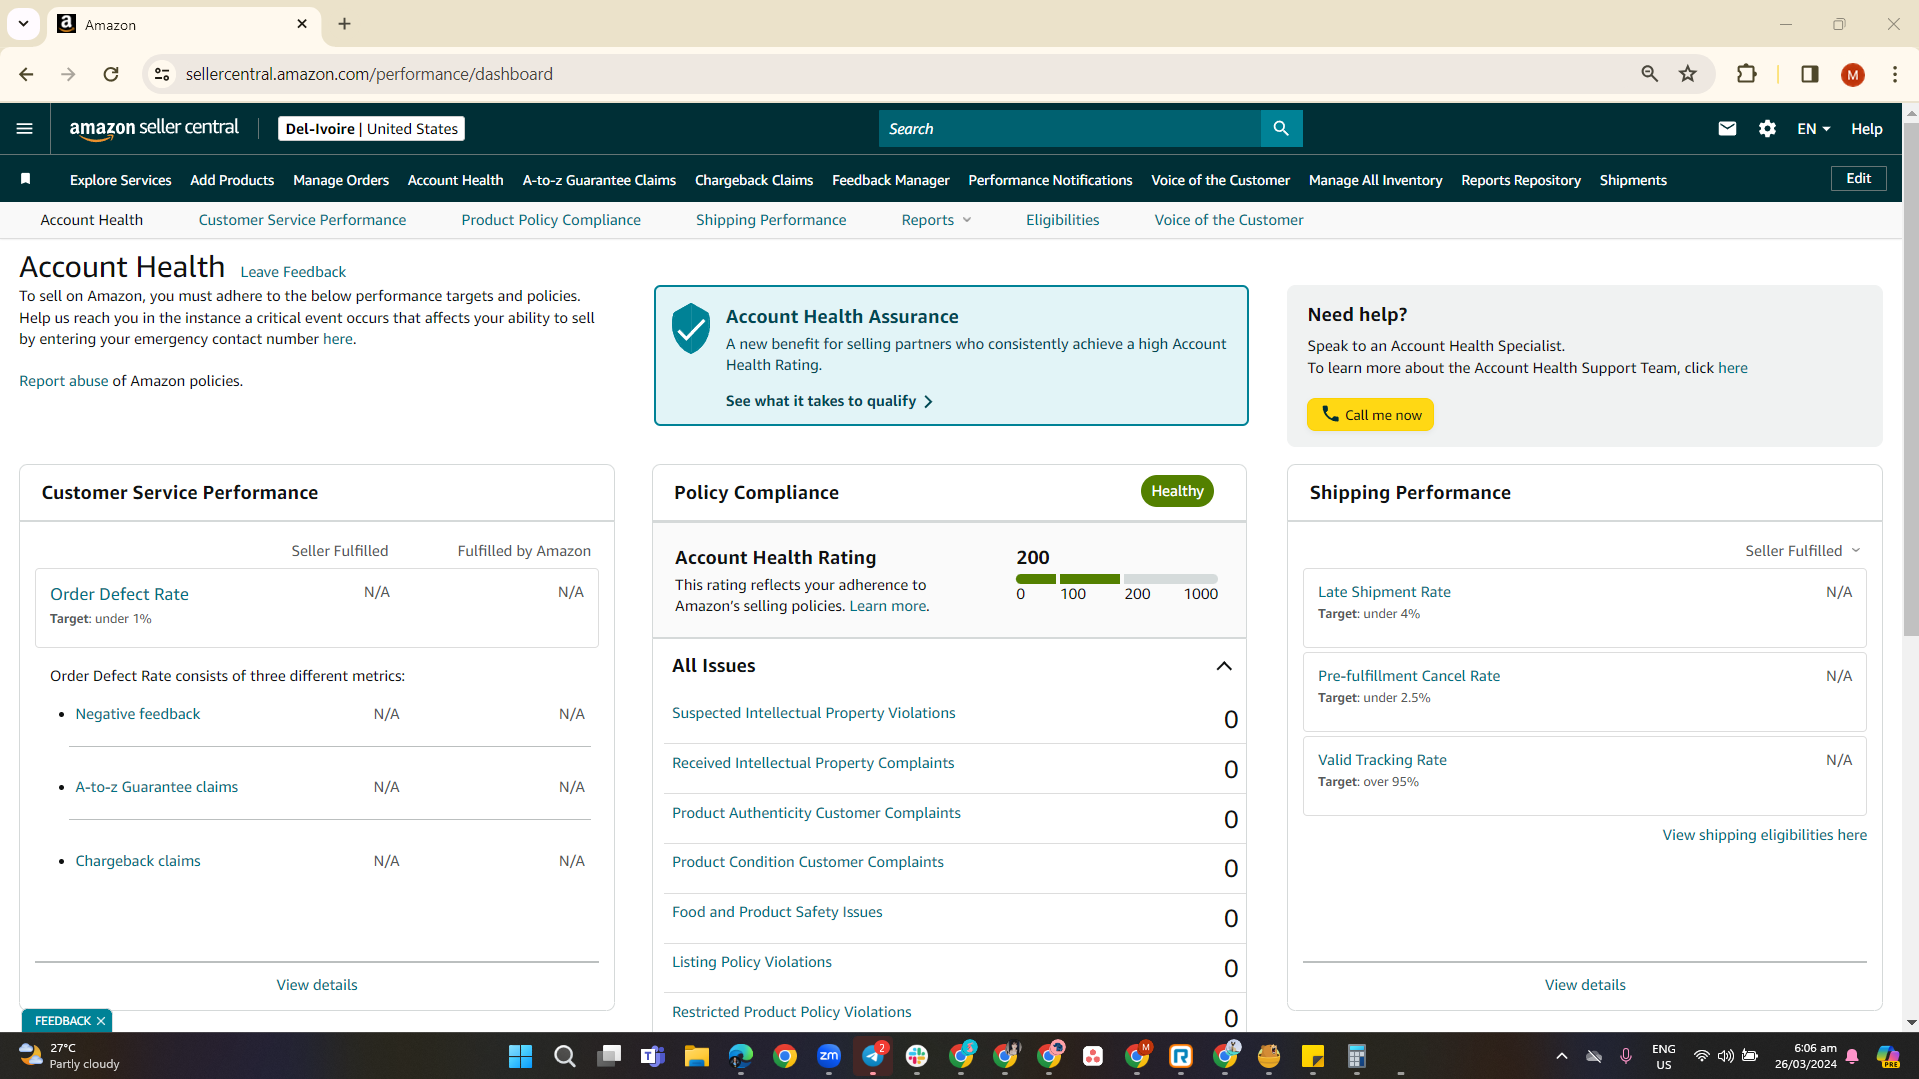Open the Late Shipment Rate link

1384,592
